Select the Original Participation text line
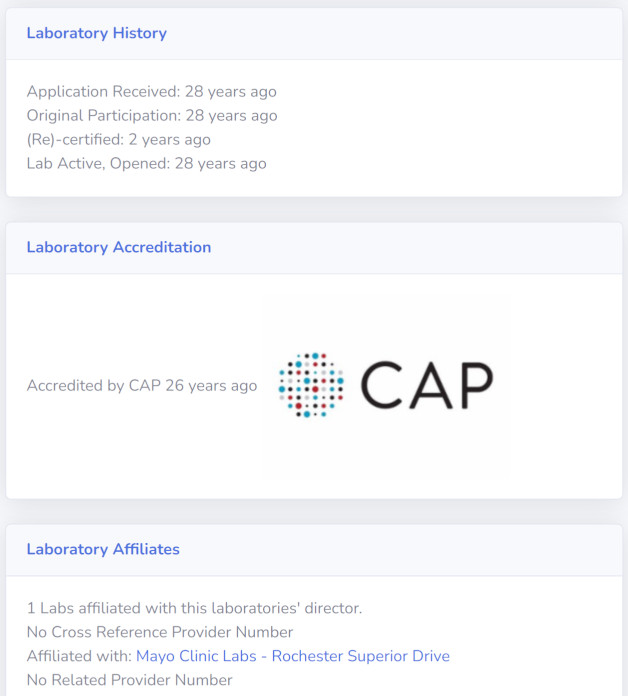 click(x=152, y=115)
